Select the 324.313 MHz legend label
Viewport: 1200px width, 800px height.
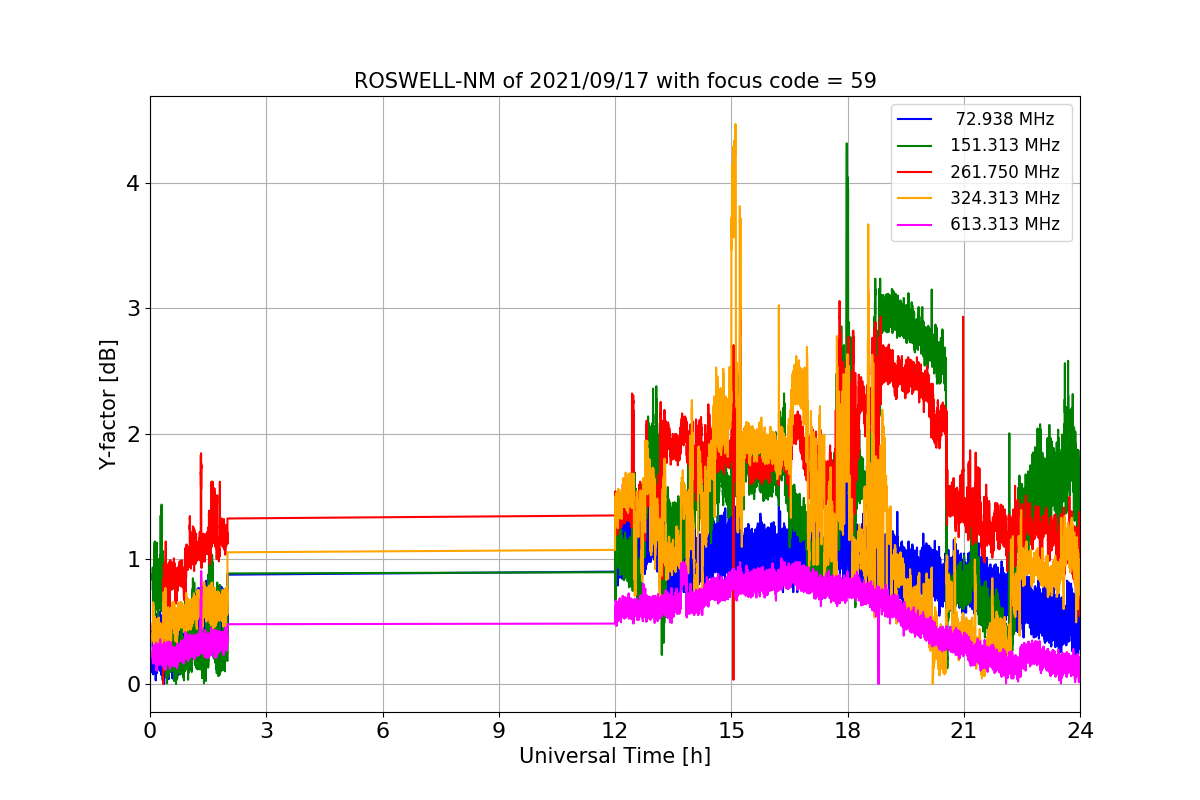pos(1005,198)
